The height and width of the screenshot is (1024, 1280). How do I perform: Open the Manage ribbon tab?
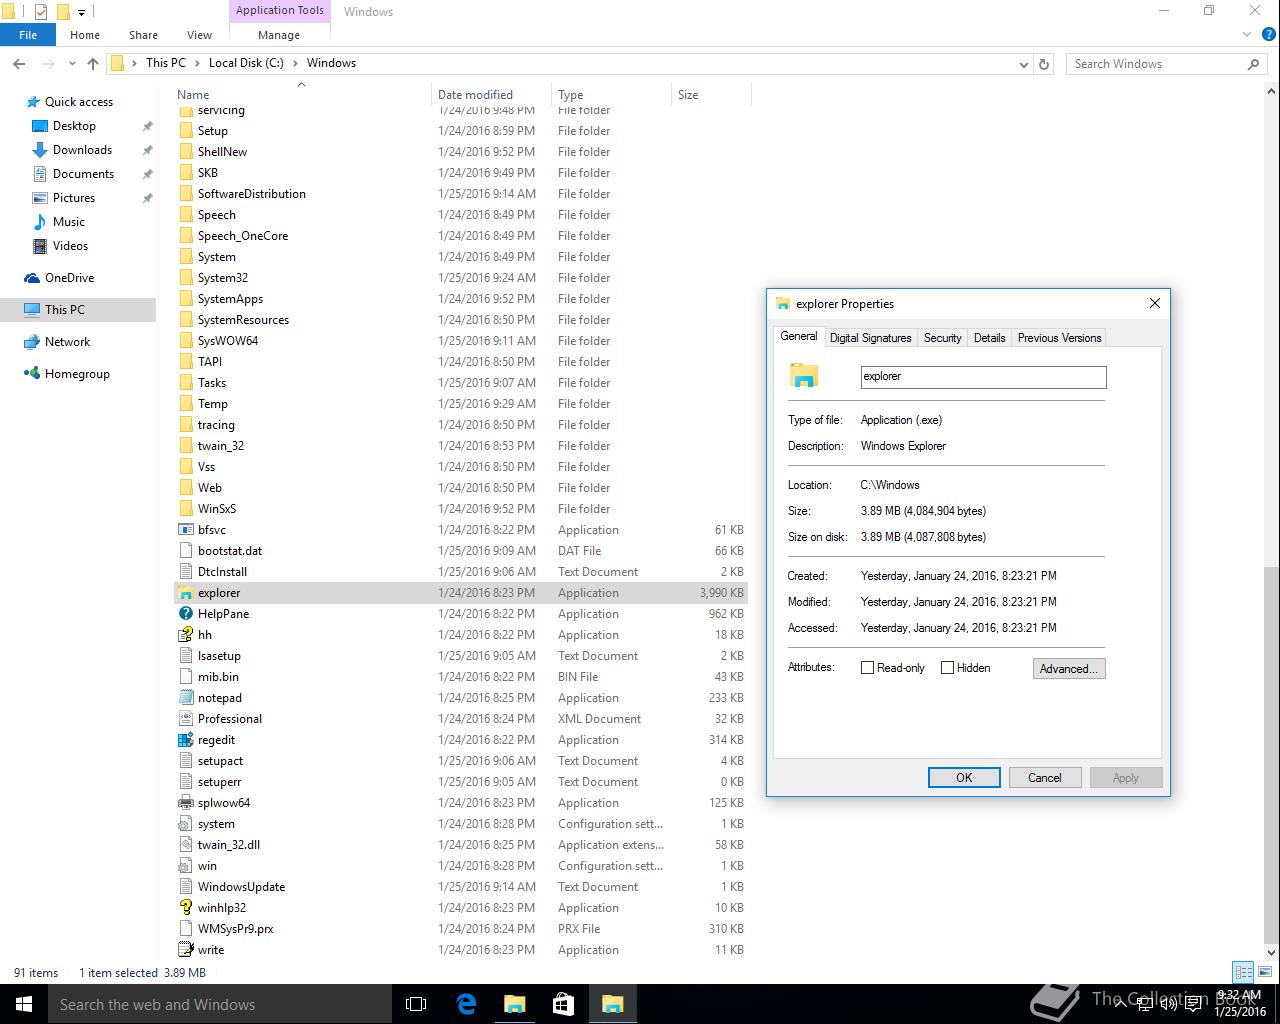coord(279,35)
